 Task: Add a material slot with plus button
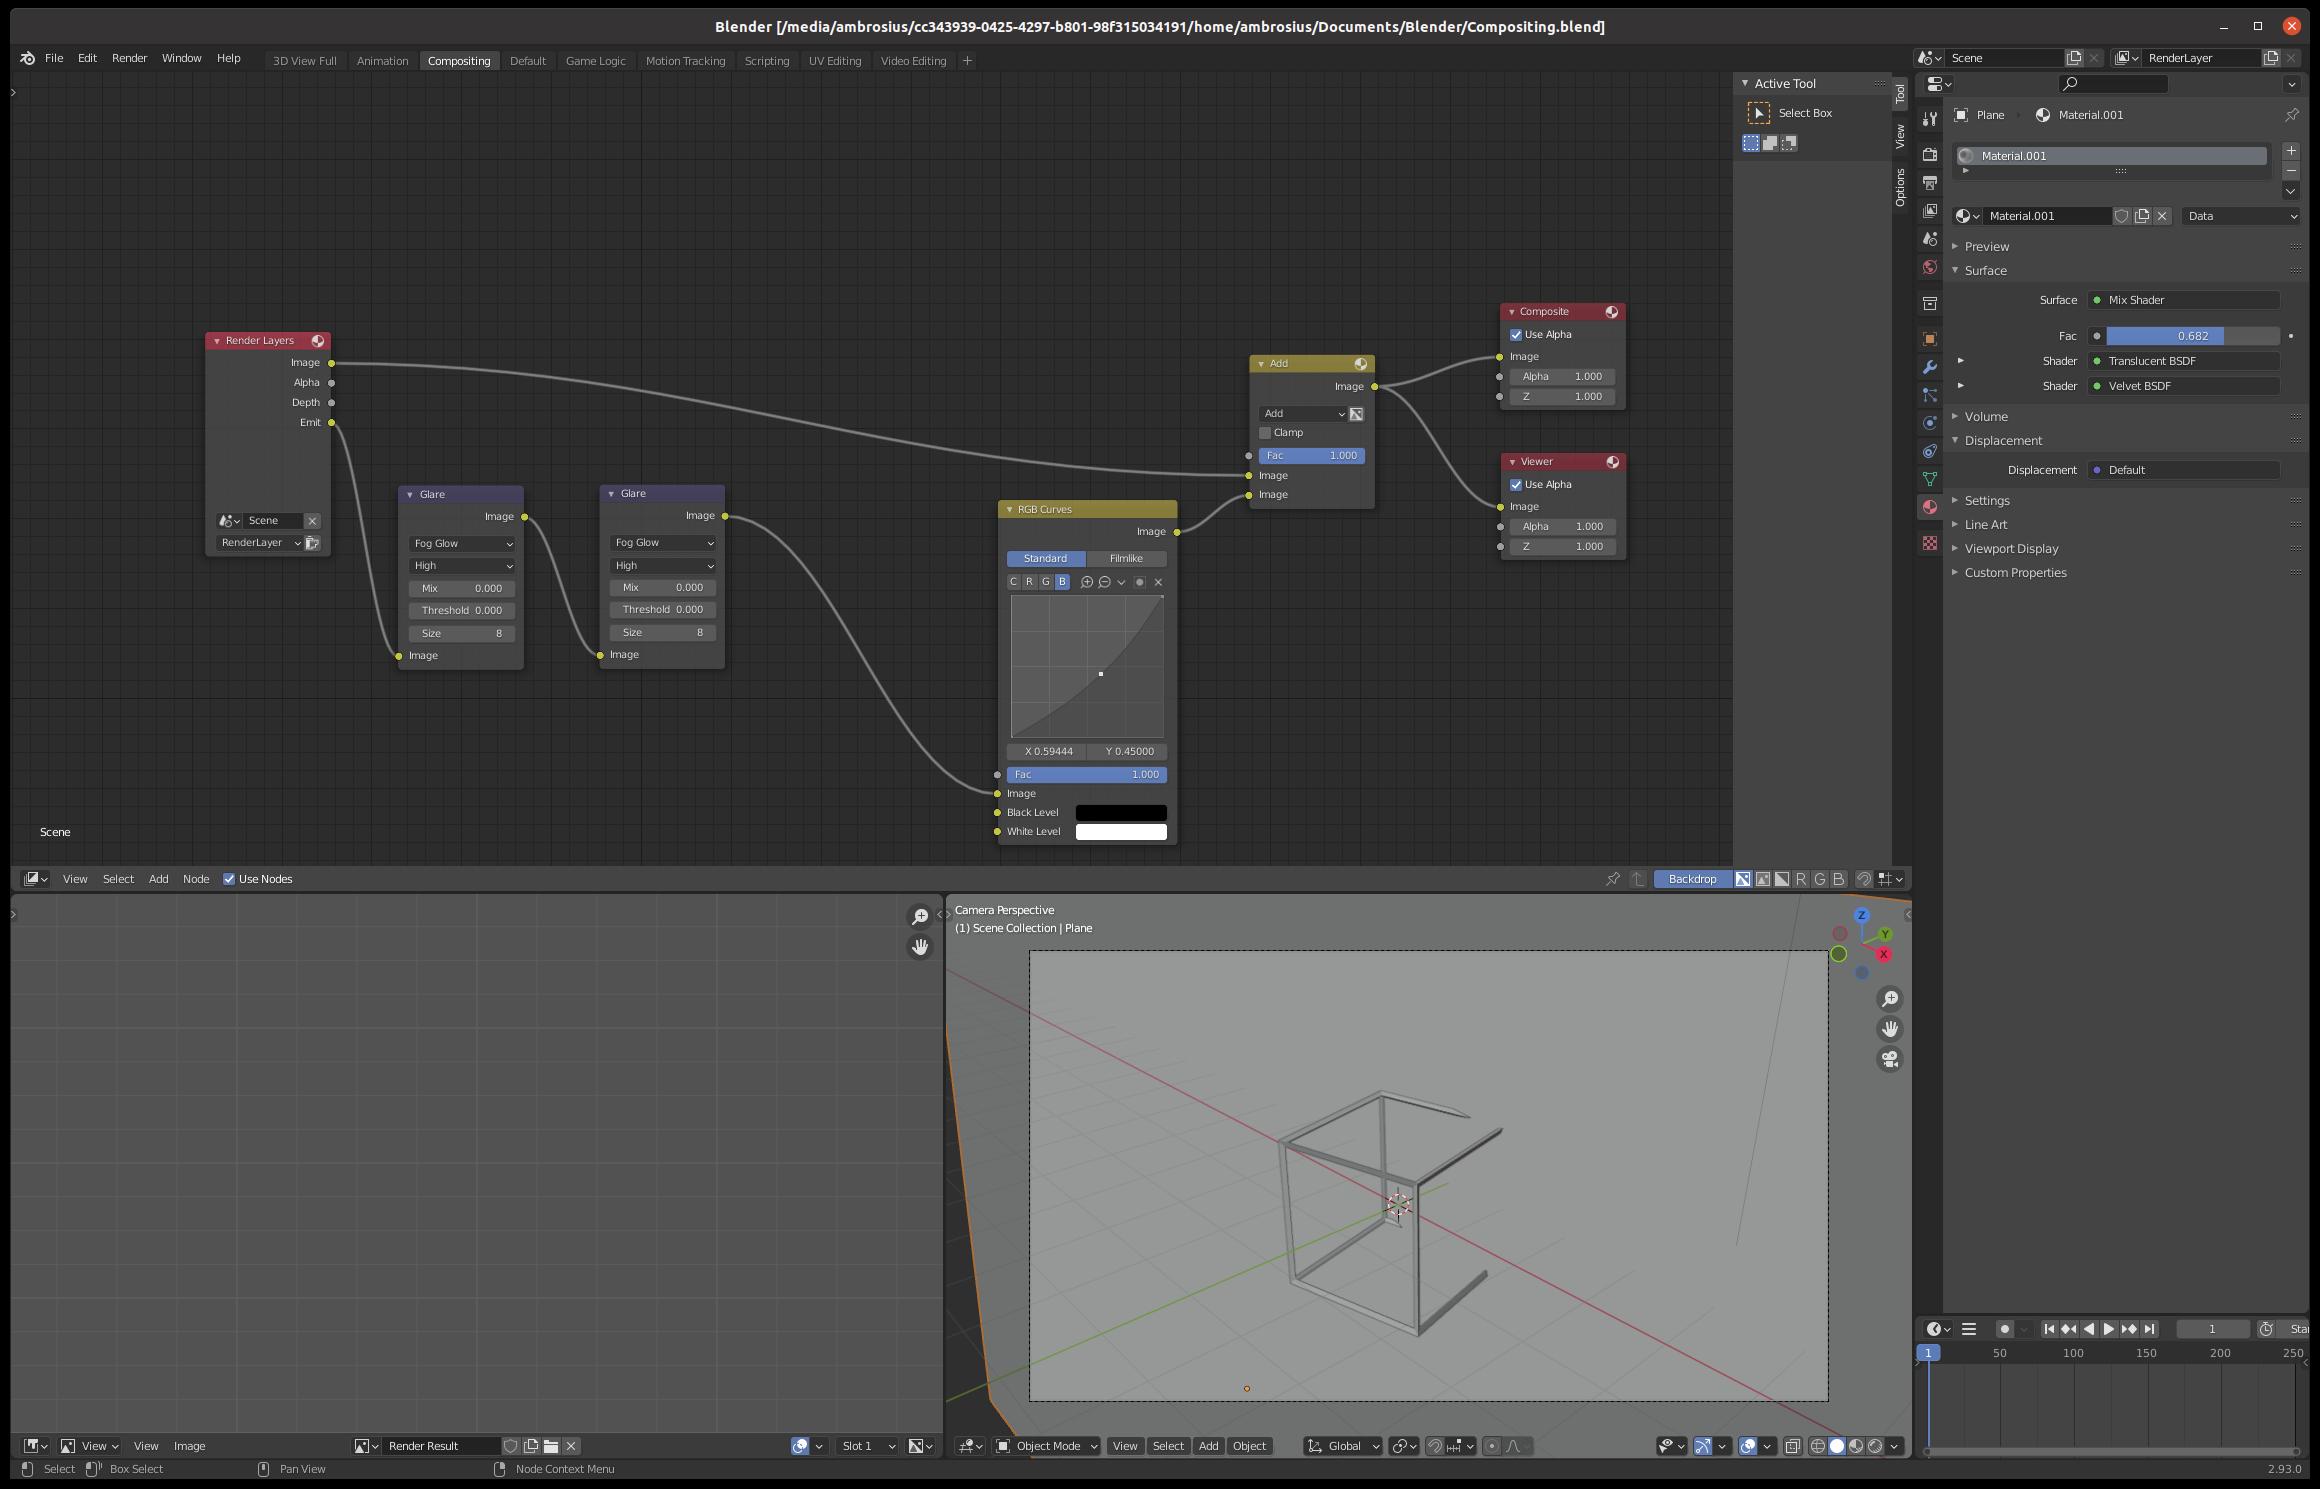pos(2291,151)
